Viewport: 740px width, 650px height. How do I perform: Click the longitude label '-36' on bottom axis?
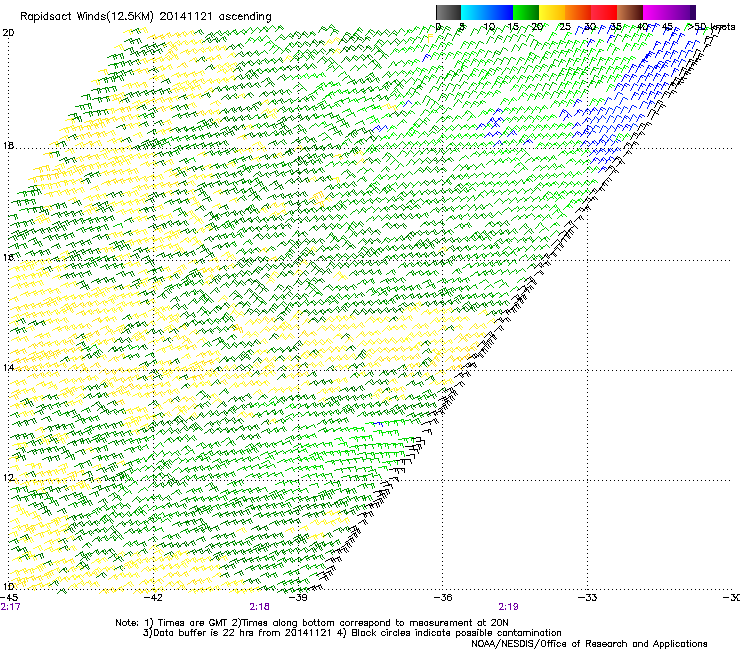point(443,598)
